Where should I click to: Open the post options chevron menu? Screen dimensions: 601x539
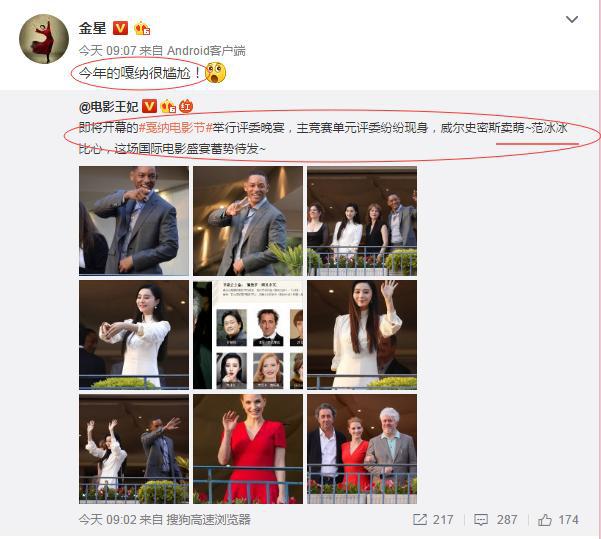pos(571,19)
